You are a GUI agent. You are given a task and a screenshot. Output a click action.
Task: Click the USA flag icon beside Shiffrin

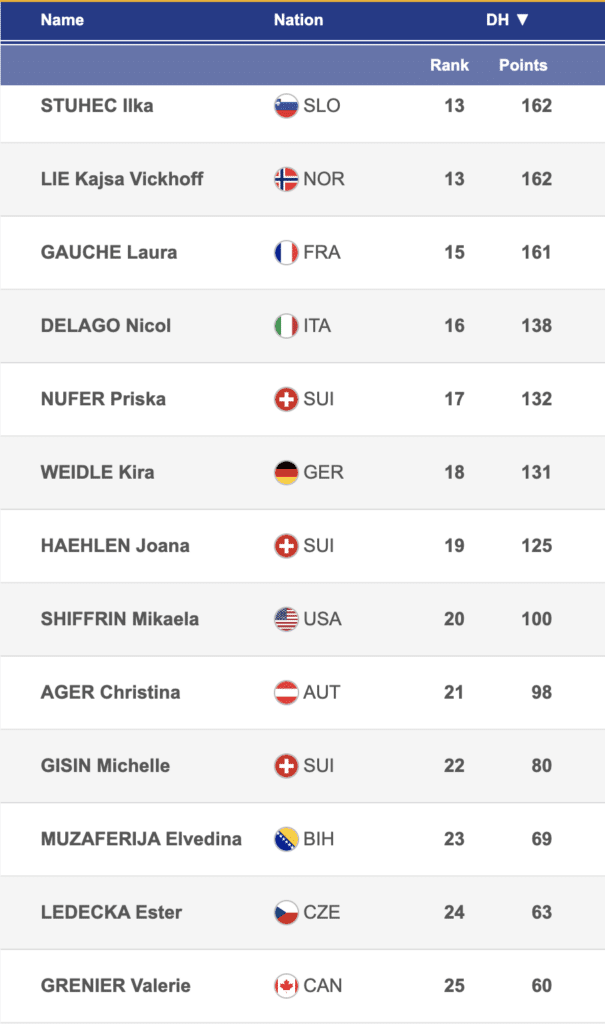pos(286,619)
